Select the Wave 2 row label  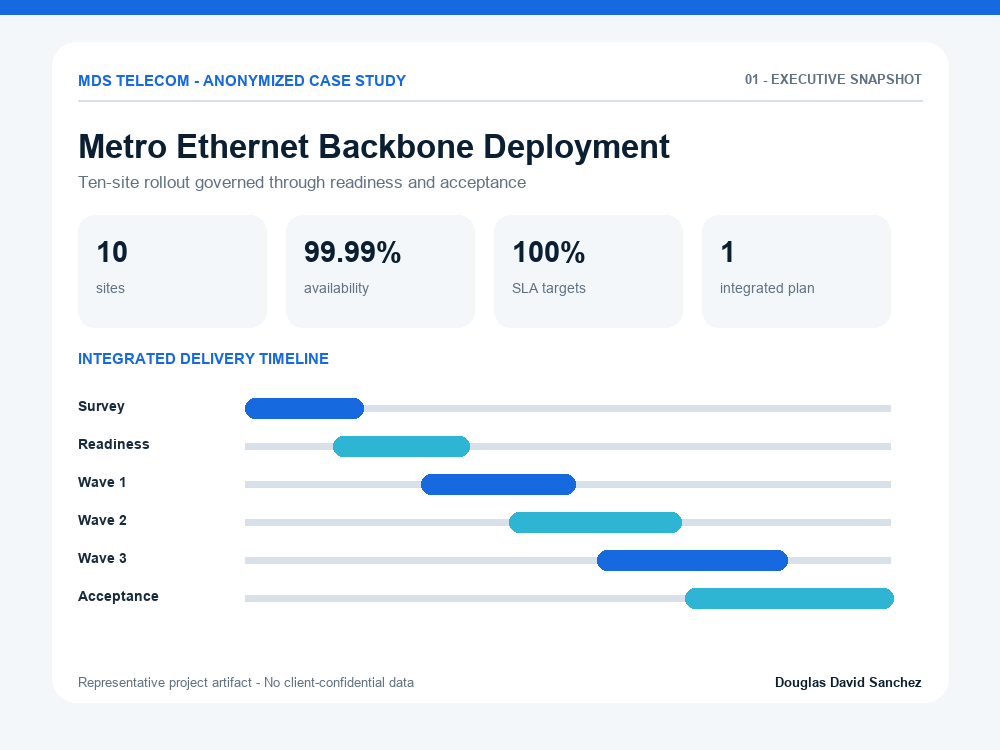pos(102,520)
